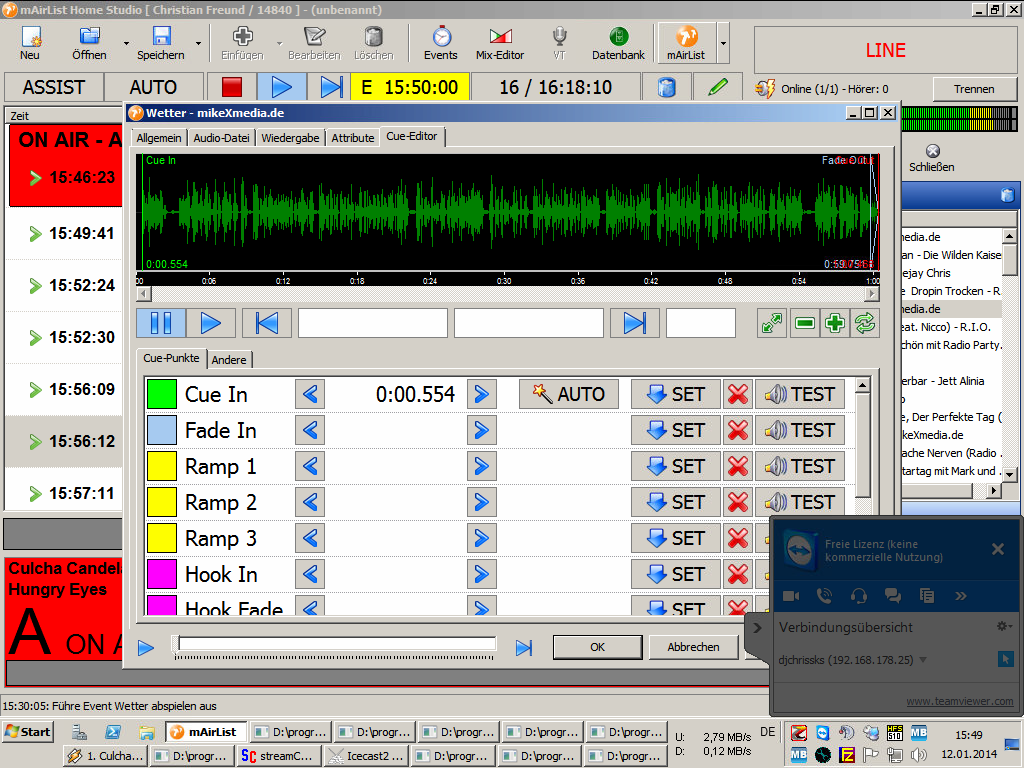Click the Cue-Editor waveform display

[508, 212]
